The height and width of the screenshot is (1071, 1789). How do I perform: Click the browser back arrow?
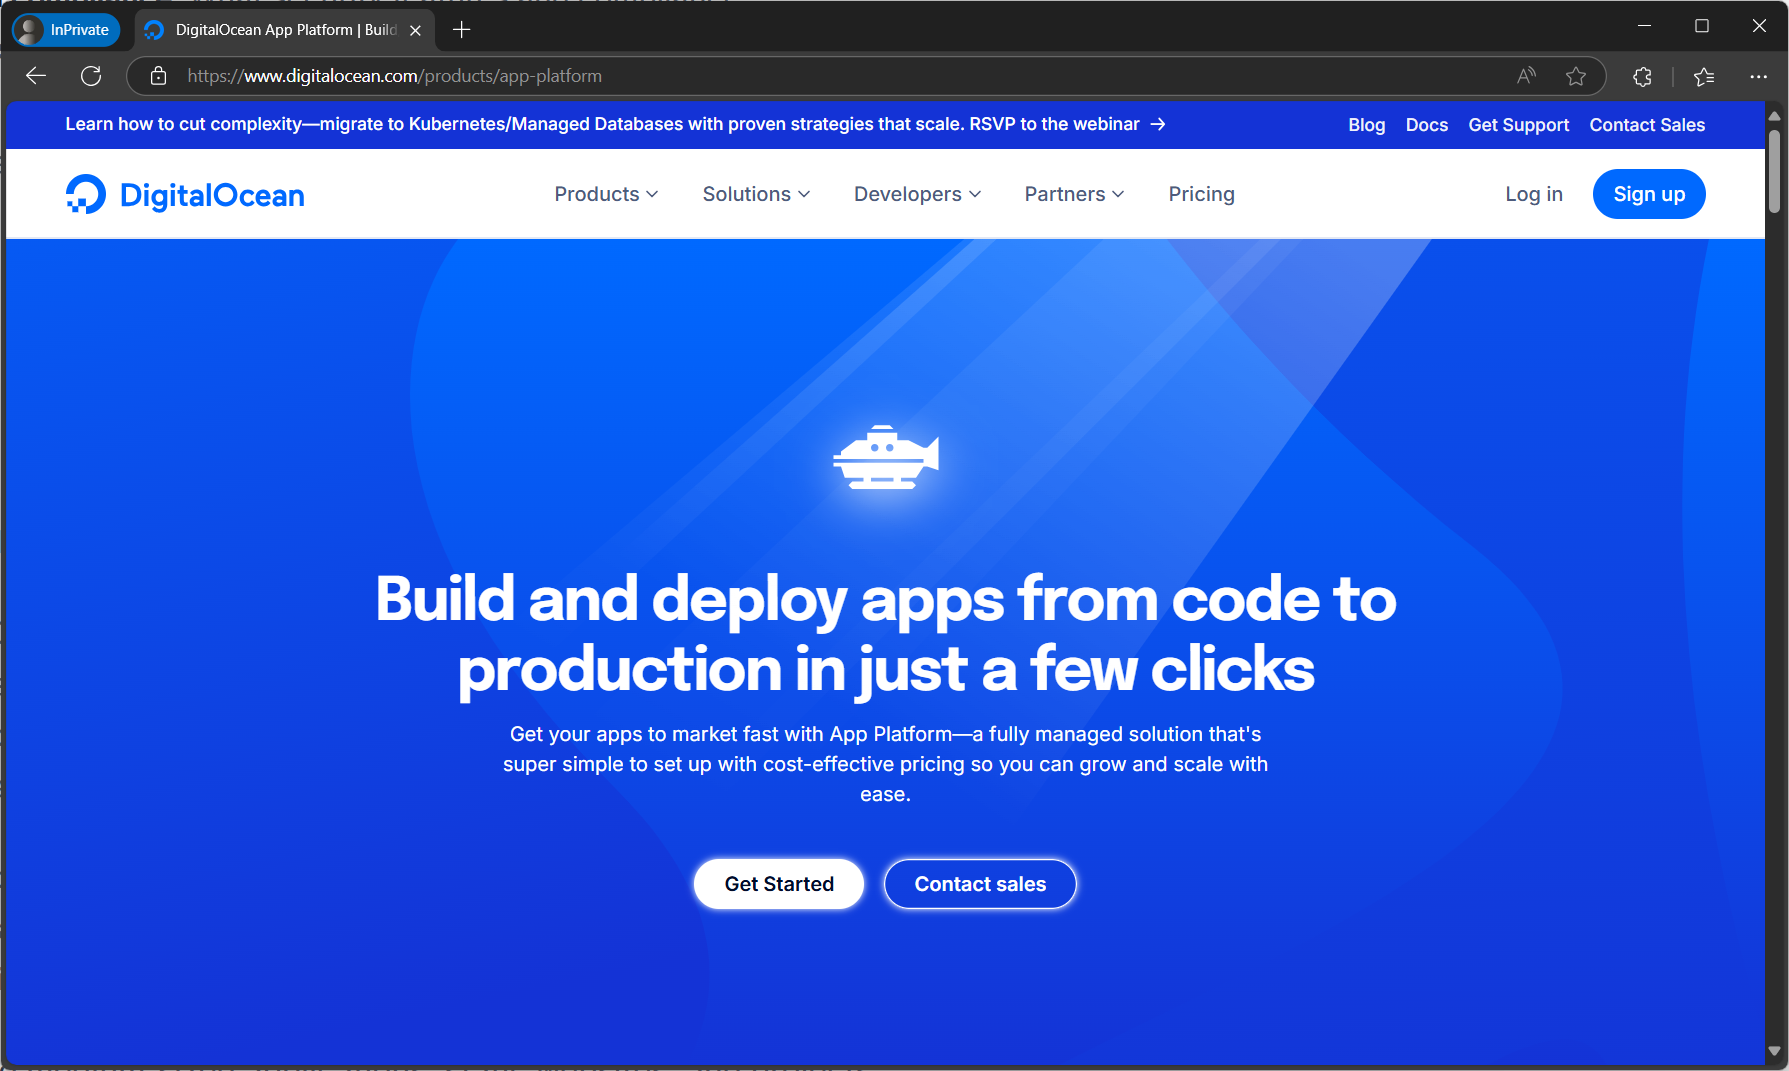tap(36, 76)
